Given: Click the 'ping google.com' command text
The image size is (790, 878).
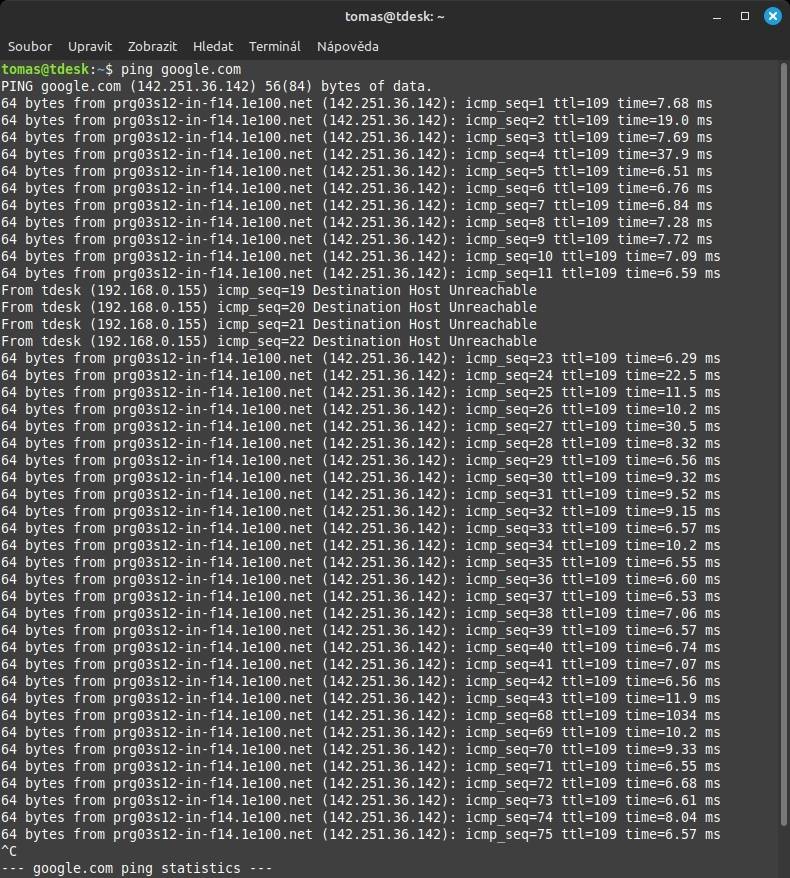Looking at the screenshot, I should (181, 69).
